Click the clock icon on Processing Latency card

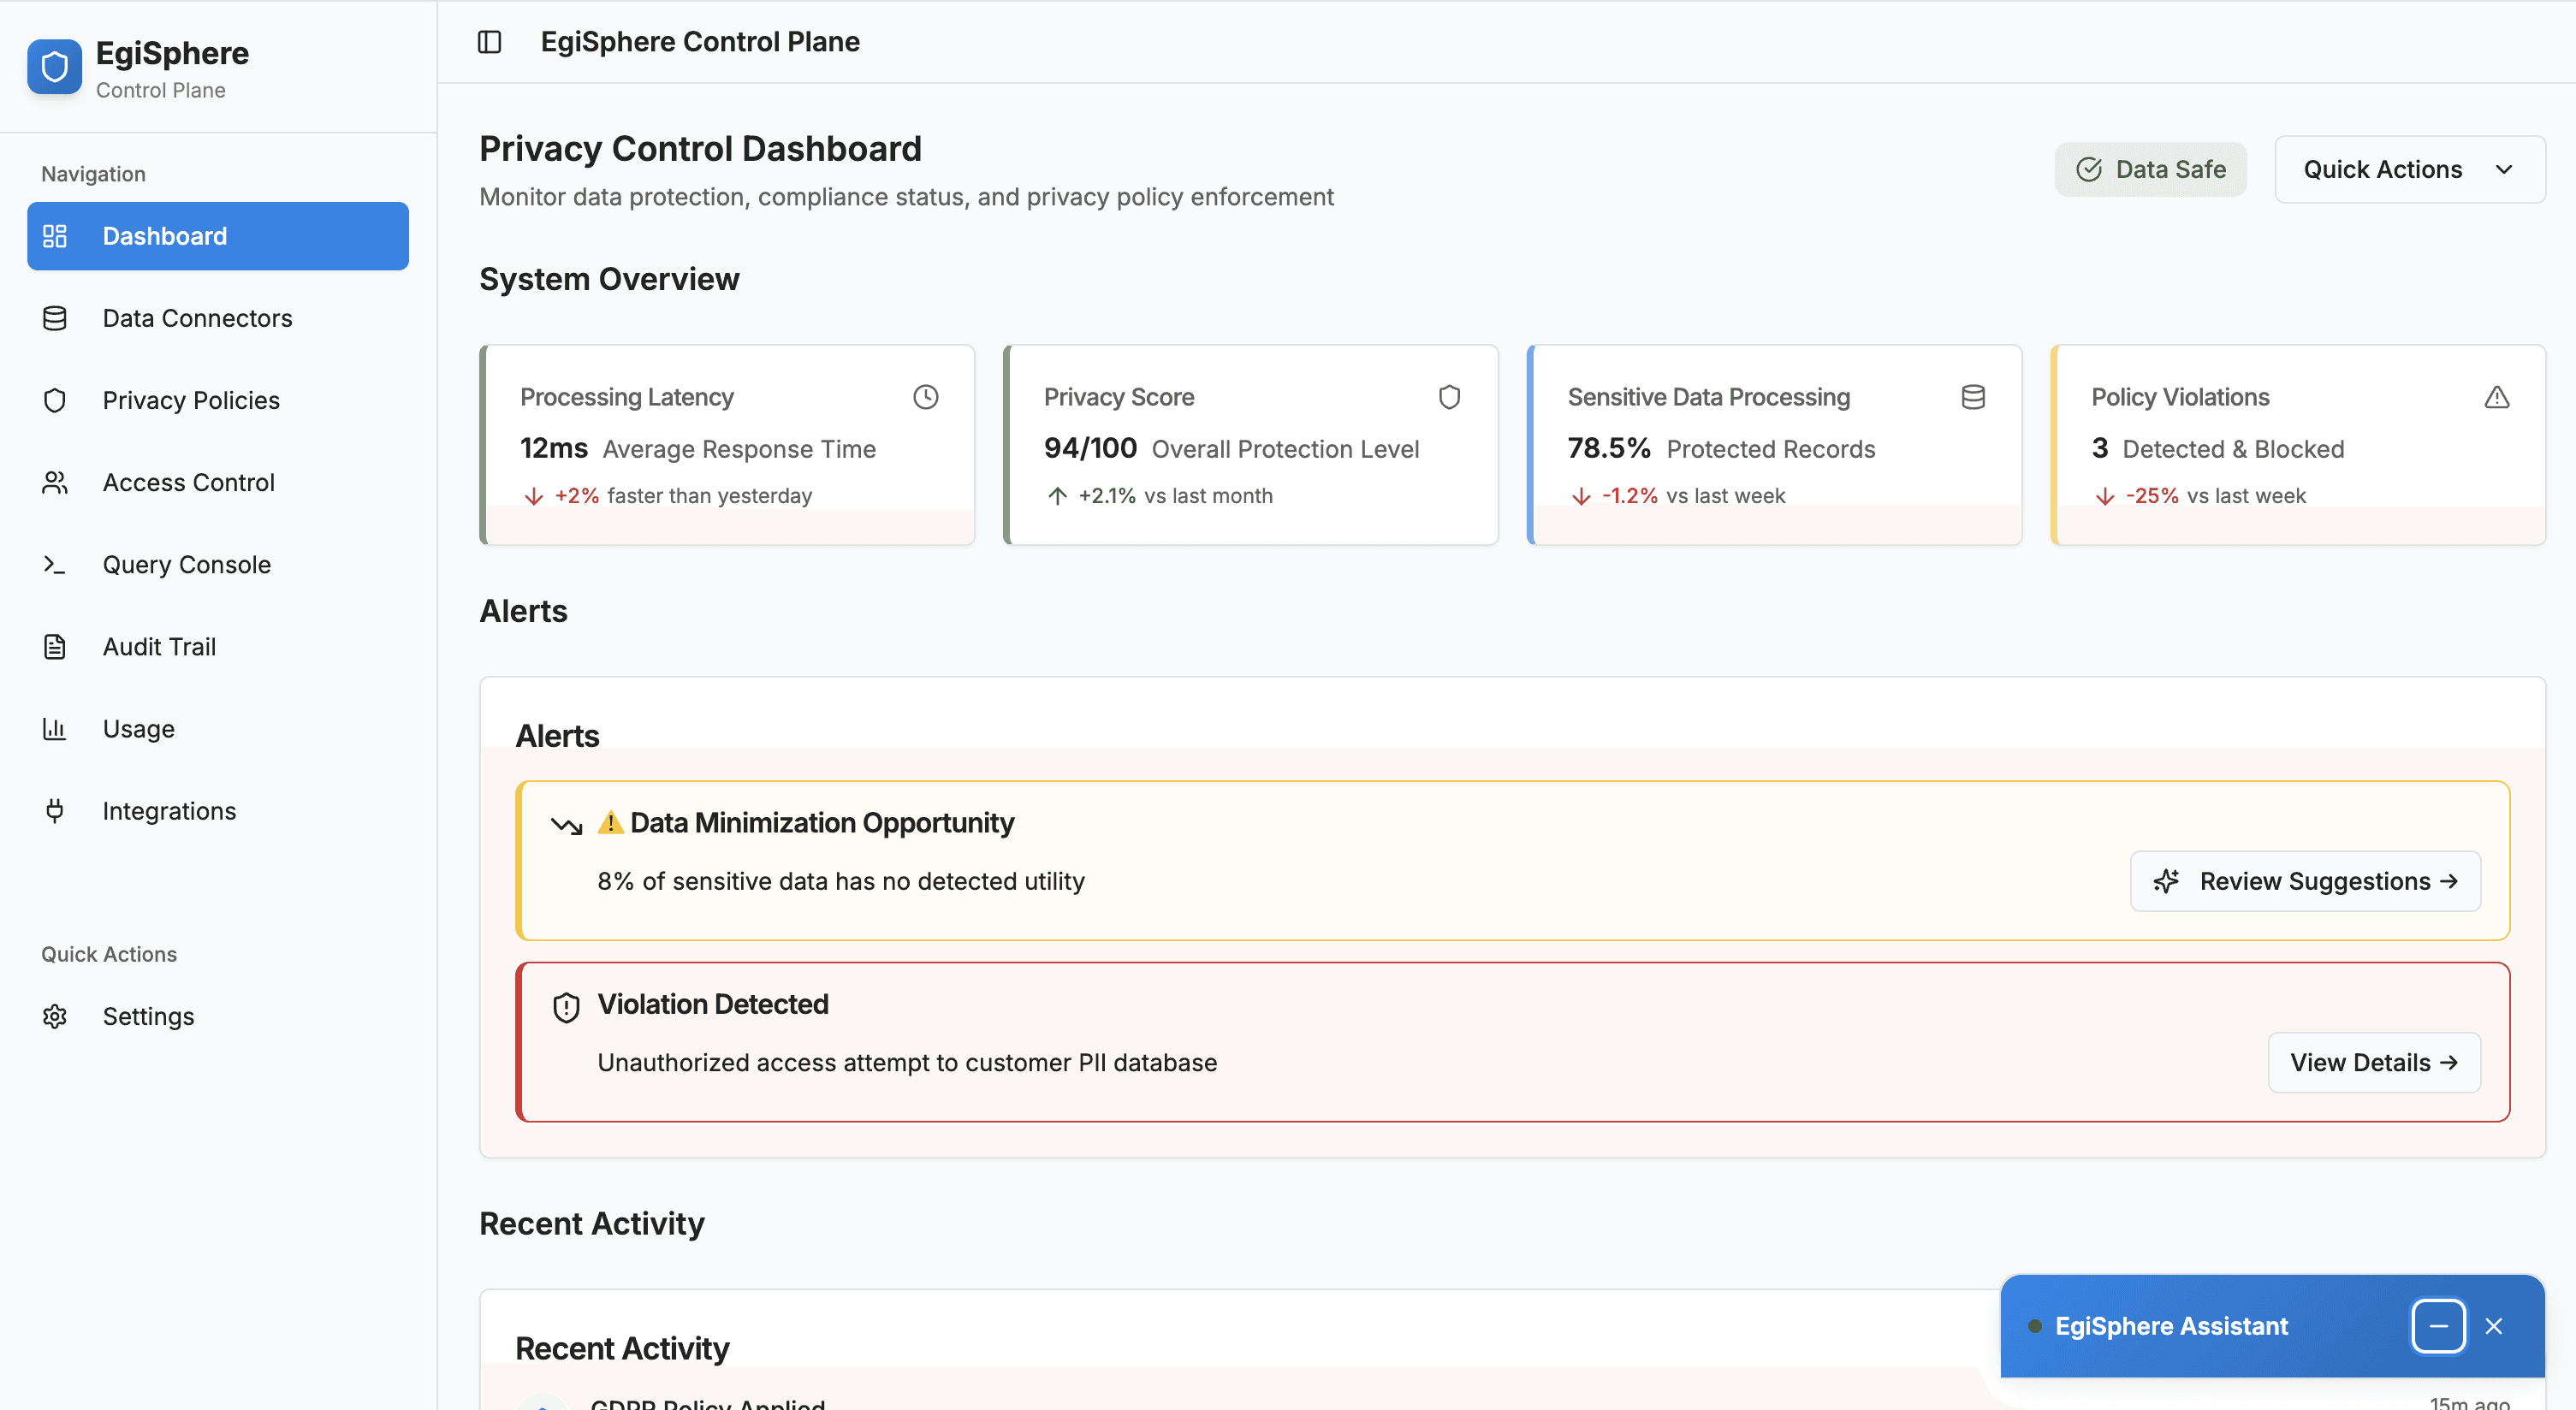click(926, 397)
